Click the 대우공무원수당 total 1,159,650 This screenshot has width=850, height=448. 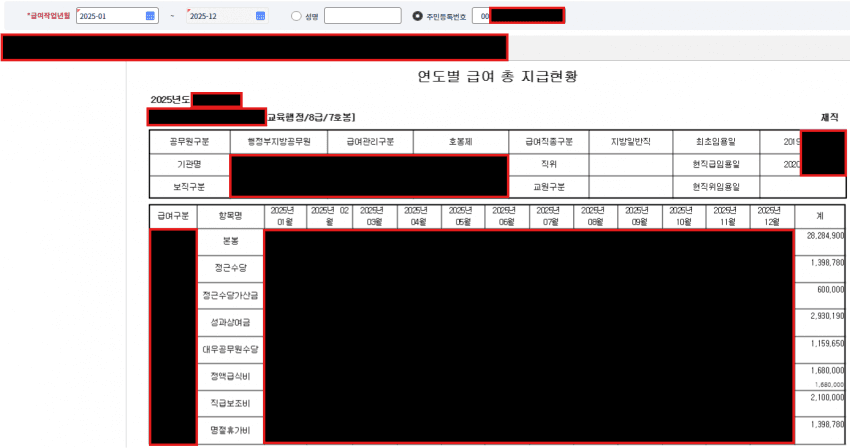tap(827, 343)
